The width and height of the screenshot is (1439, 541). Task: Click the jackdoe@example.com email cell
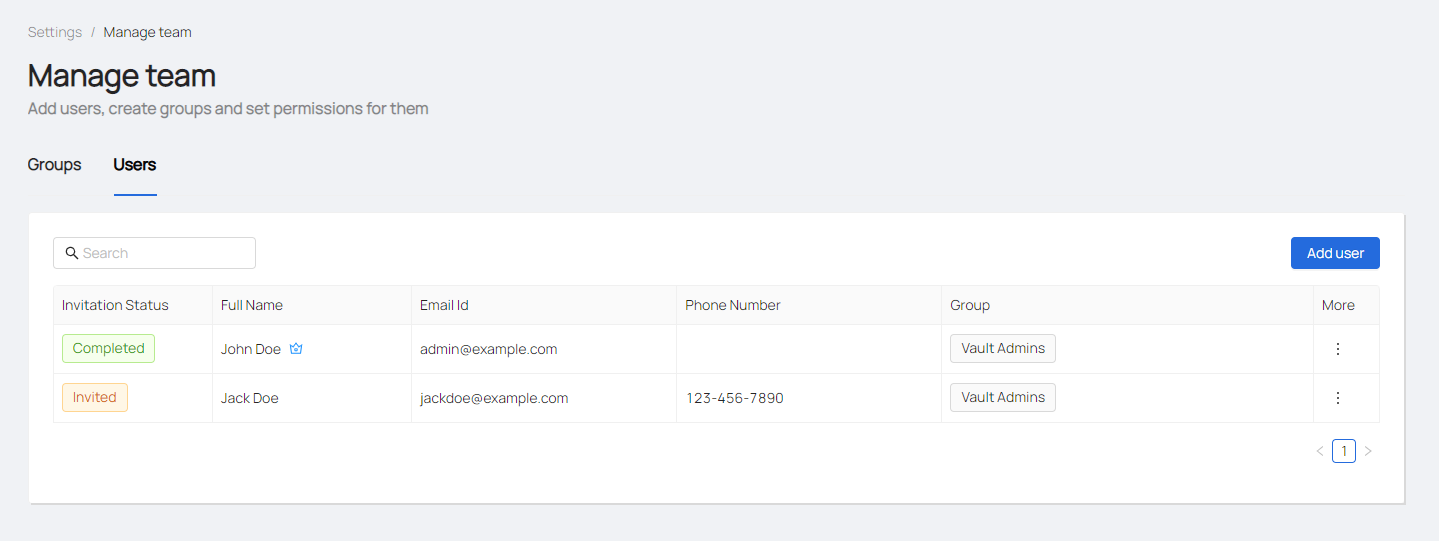(x=494, y=398)
